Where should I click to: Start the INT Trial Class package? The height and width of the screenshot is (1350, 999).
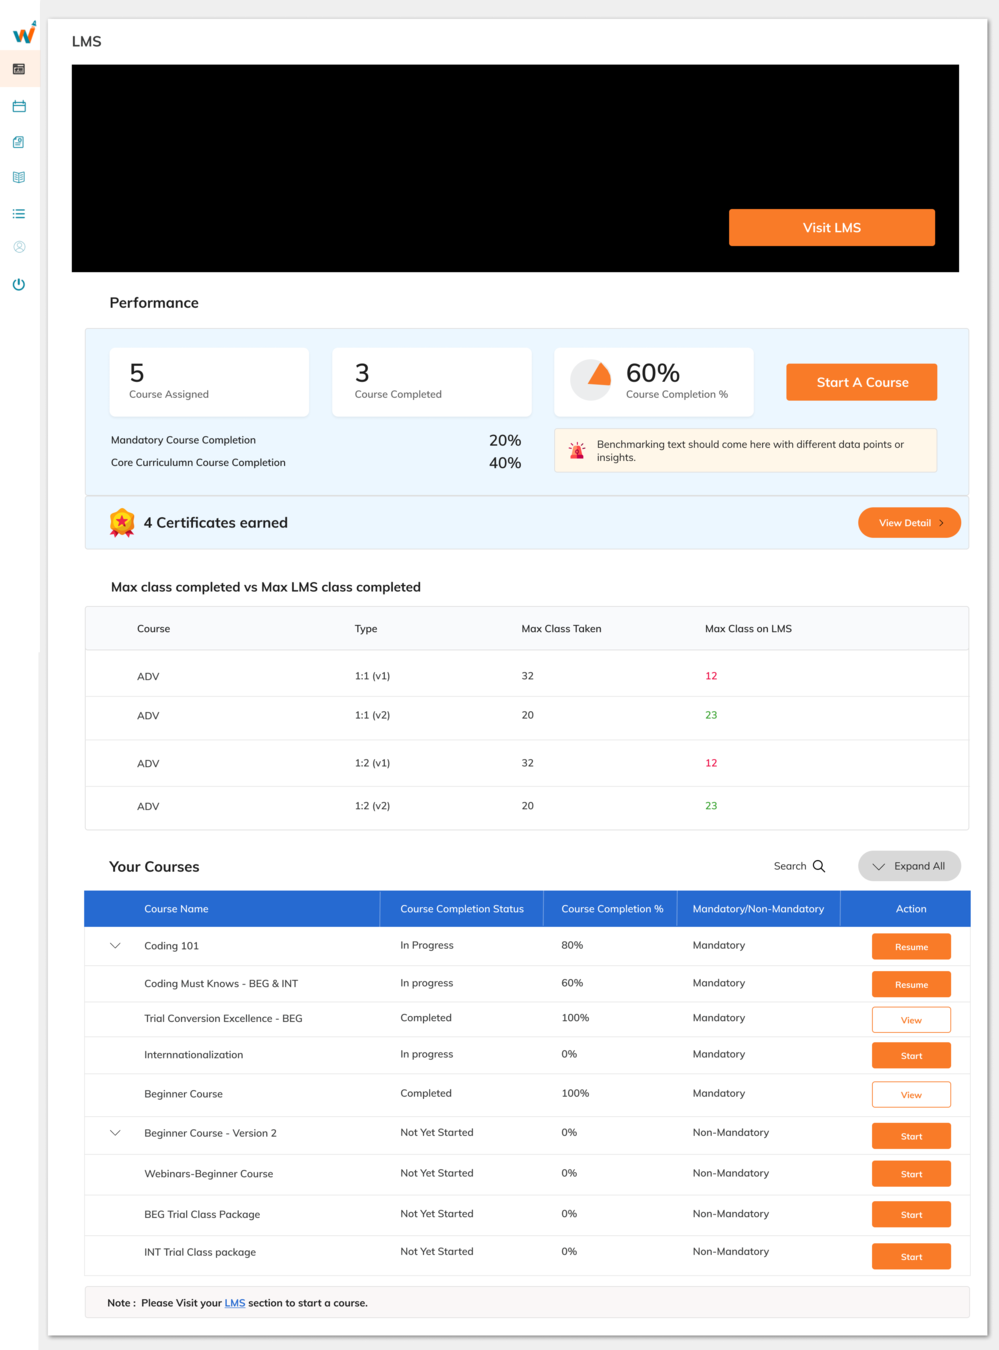[x=911, y=1257]
